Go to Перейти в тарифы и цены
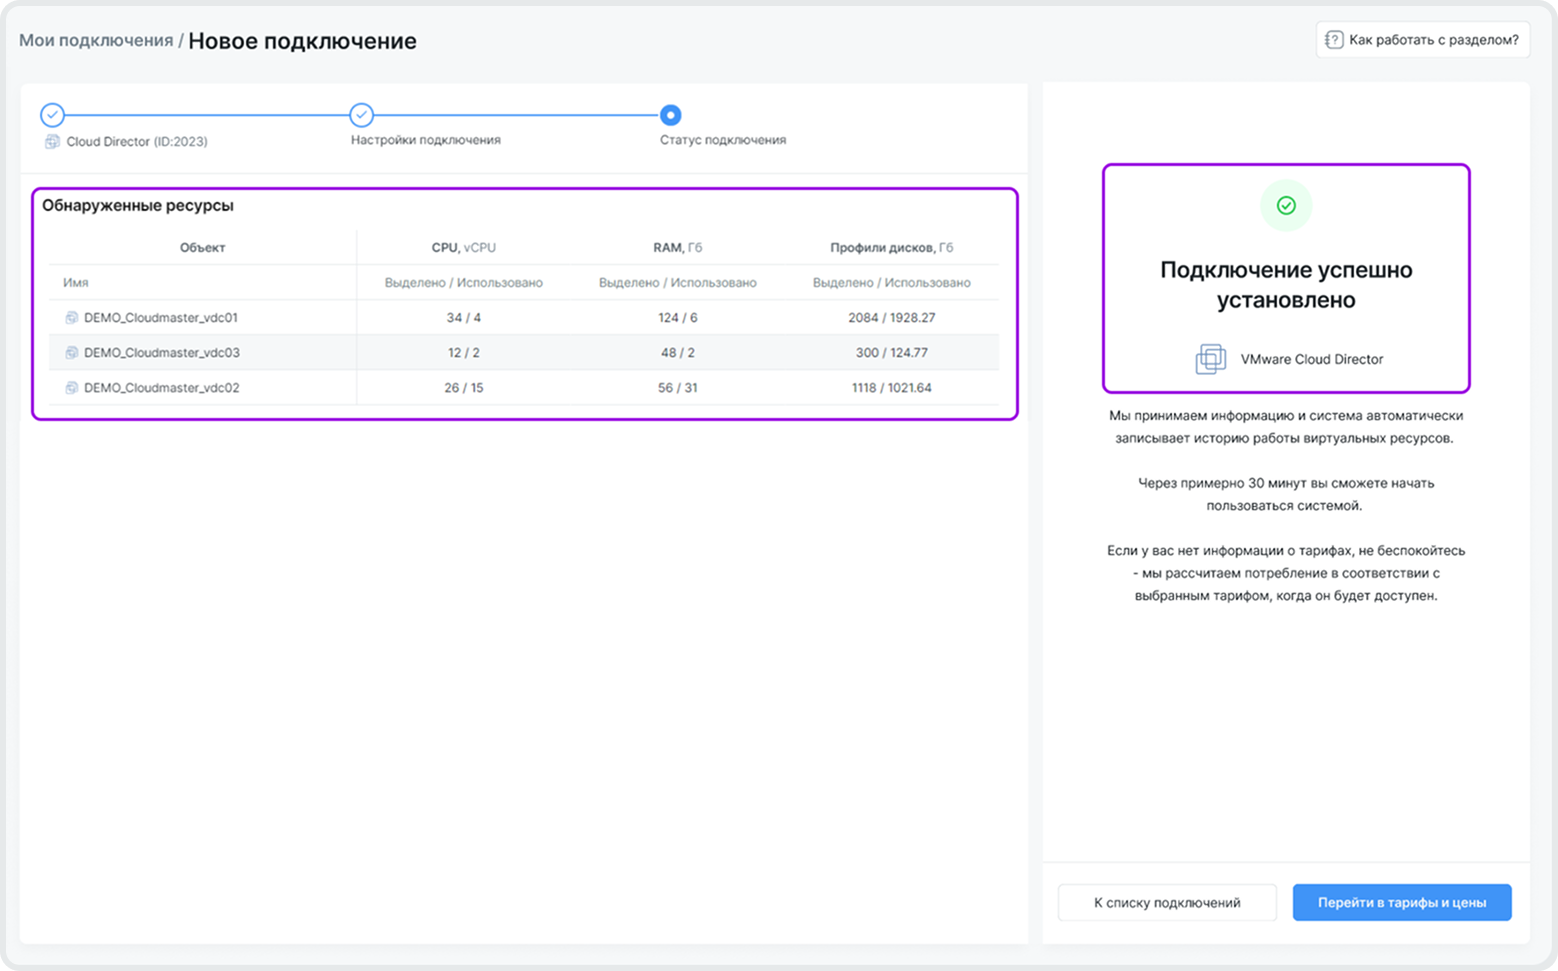1558x971 pixels. point(1401,902)
